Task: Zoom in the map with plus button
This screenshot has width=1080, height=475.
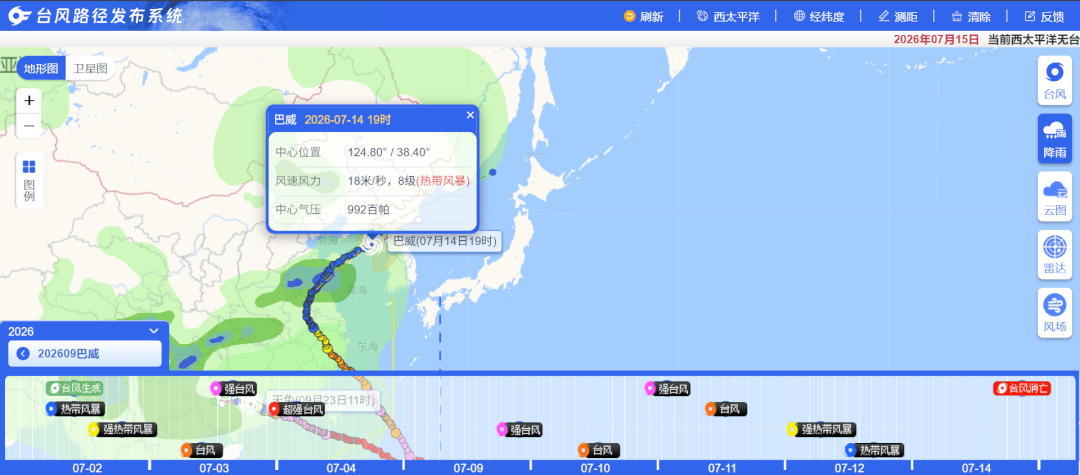Action: (29, 101)
